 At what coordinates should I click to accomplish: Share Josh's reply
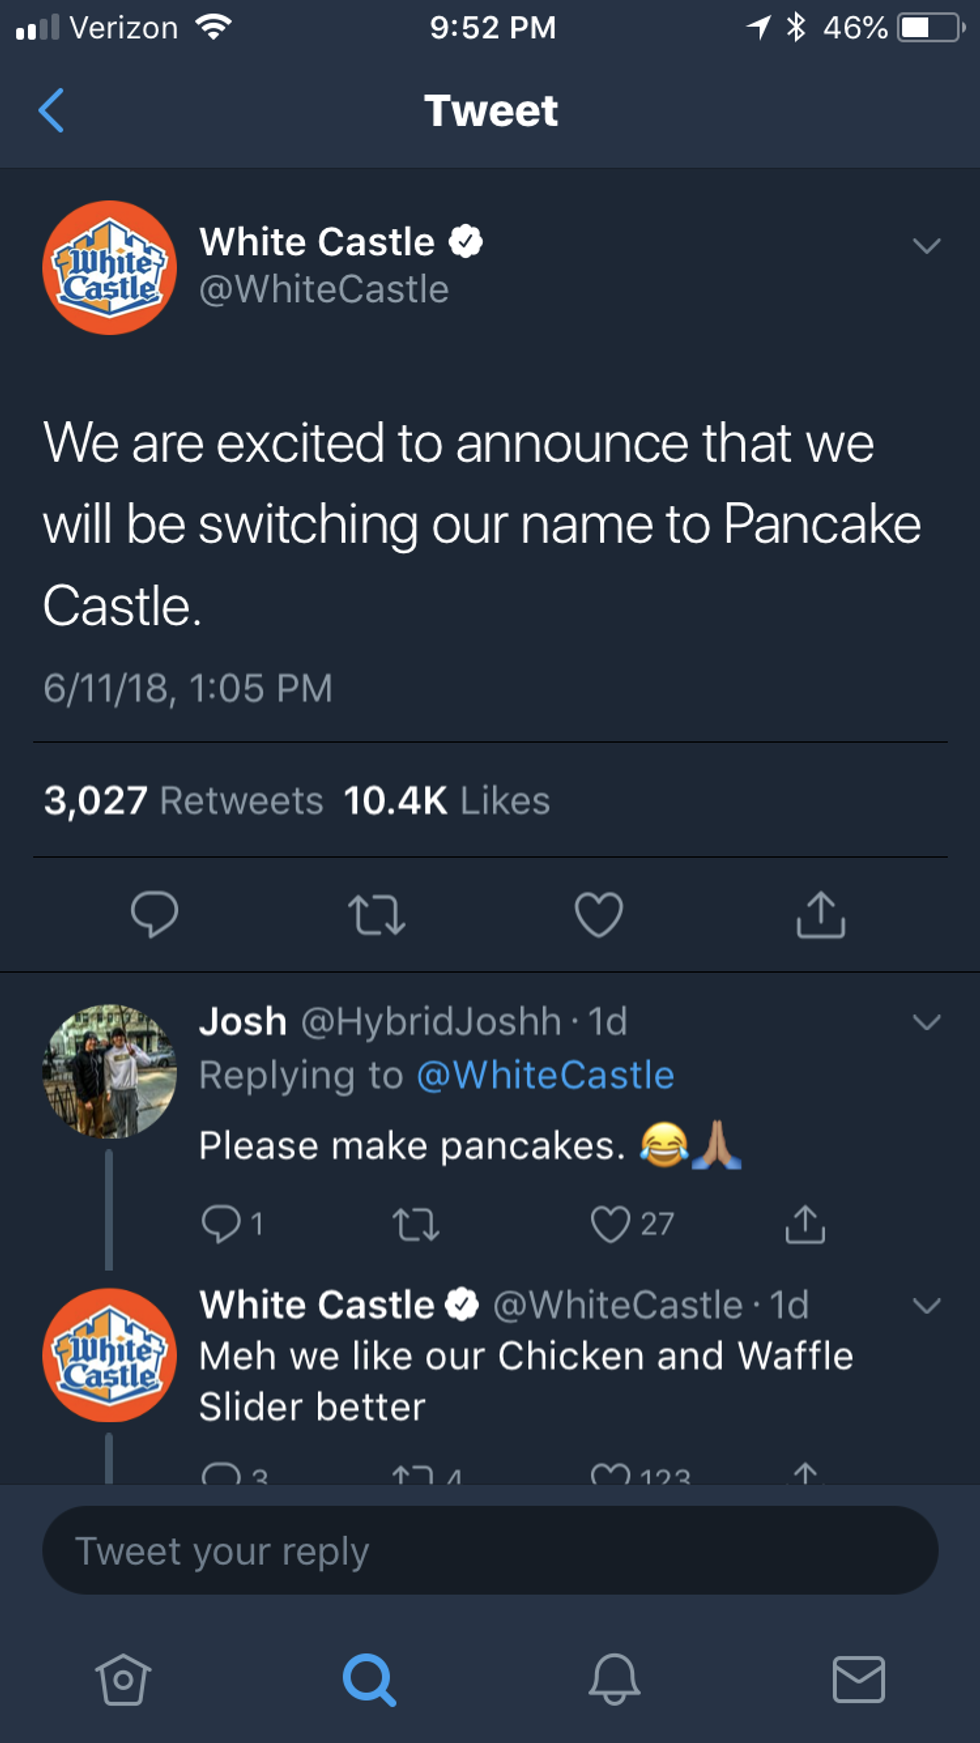pos(805,1224)
